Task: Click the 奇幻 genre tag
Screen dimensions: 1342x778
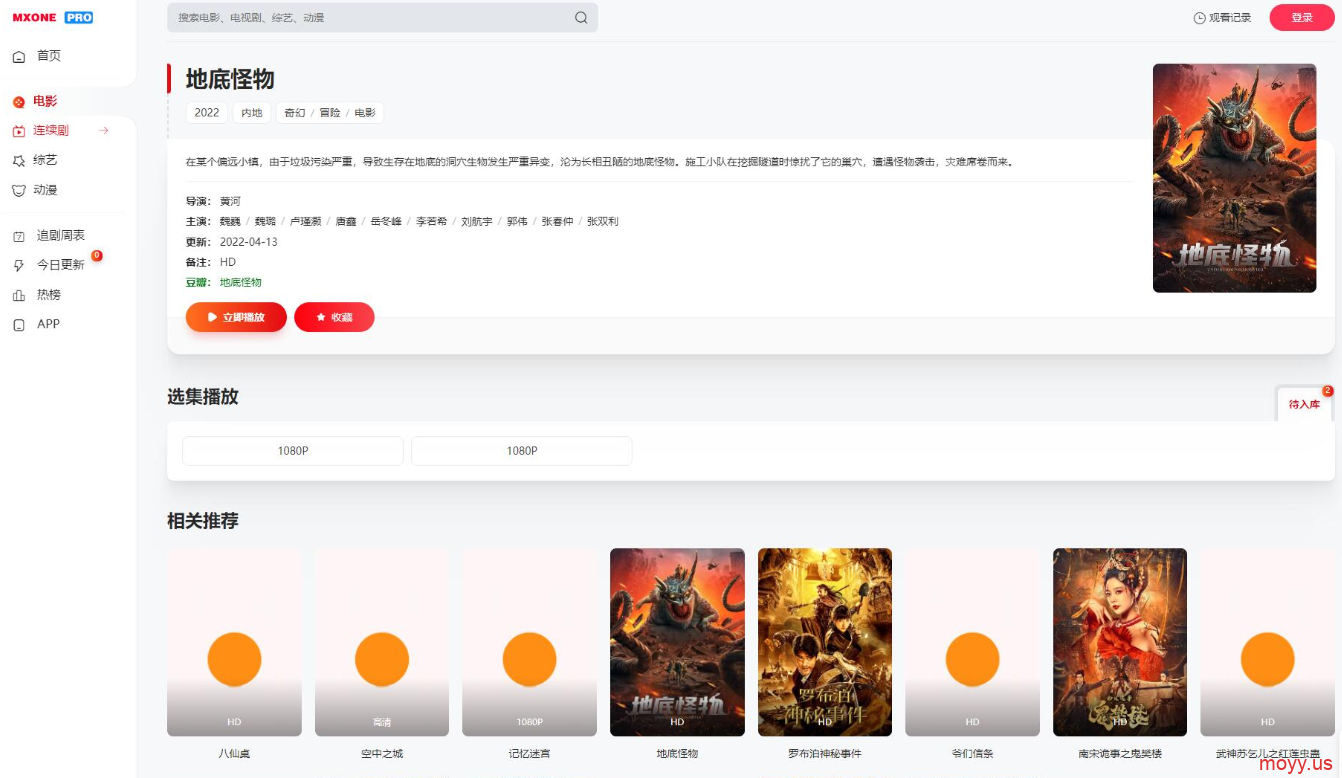Action: [x=294, y=113]
